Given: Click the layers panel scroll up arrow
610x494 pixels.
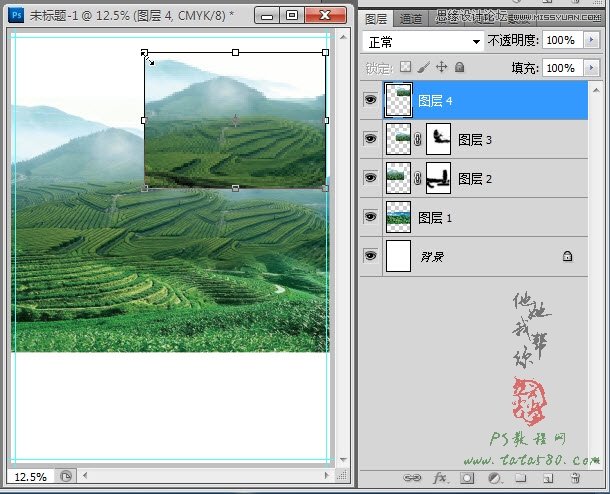Looking at the screenshot, I should pyautogui.click(x=596, y=90).
